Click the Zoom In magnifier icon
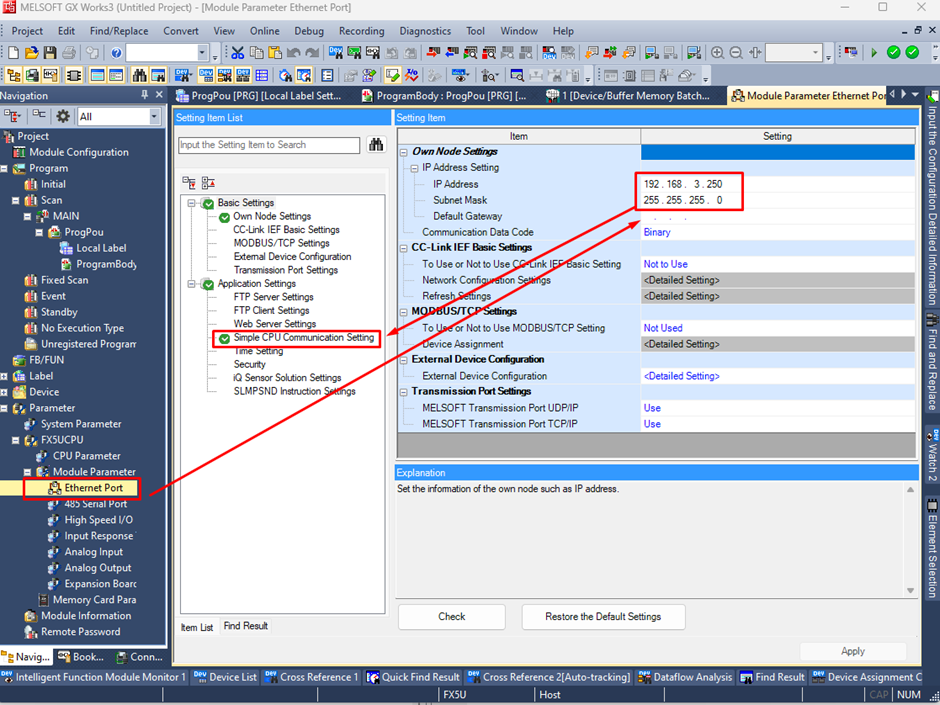Image resolution: width=940 pixels, height=705 pixels. (717, 53)
